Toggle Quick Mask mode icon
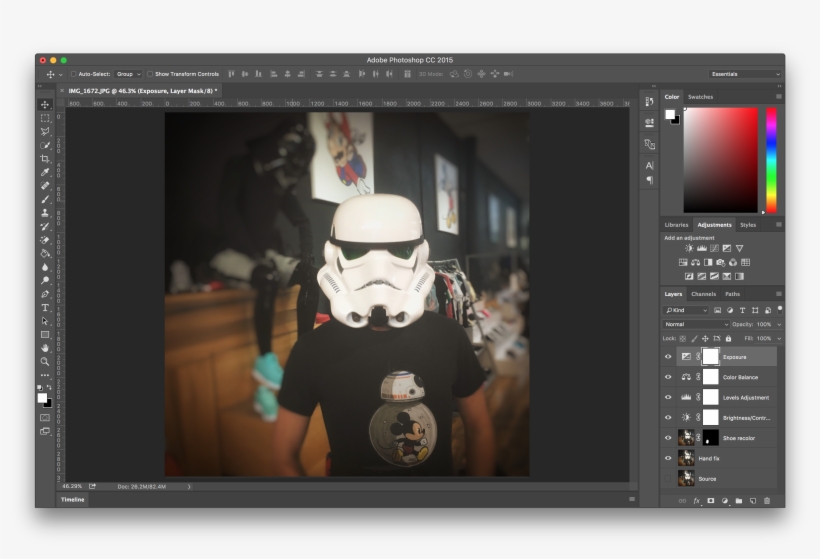 click(x=45, y=418)
